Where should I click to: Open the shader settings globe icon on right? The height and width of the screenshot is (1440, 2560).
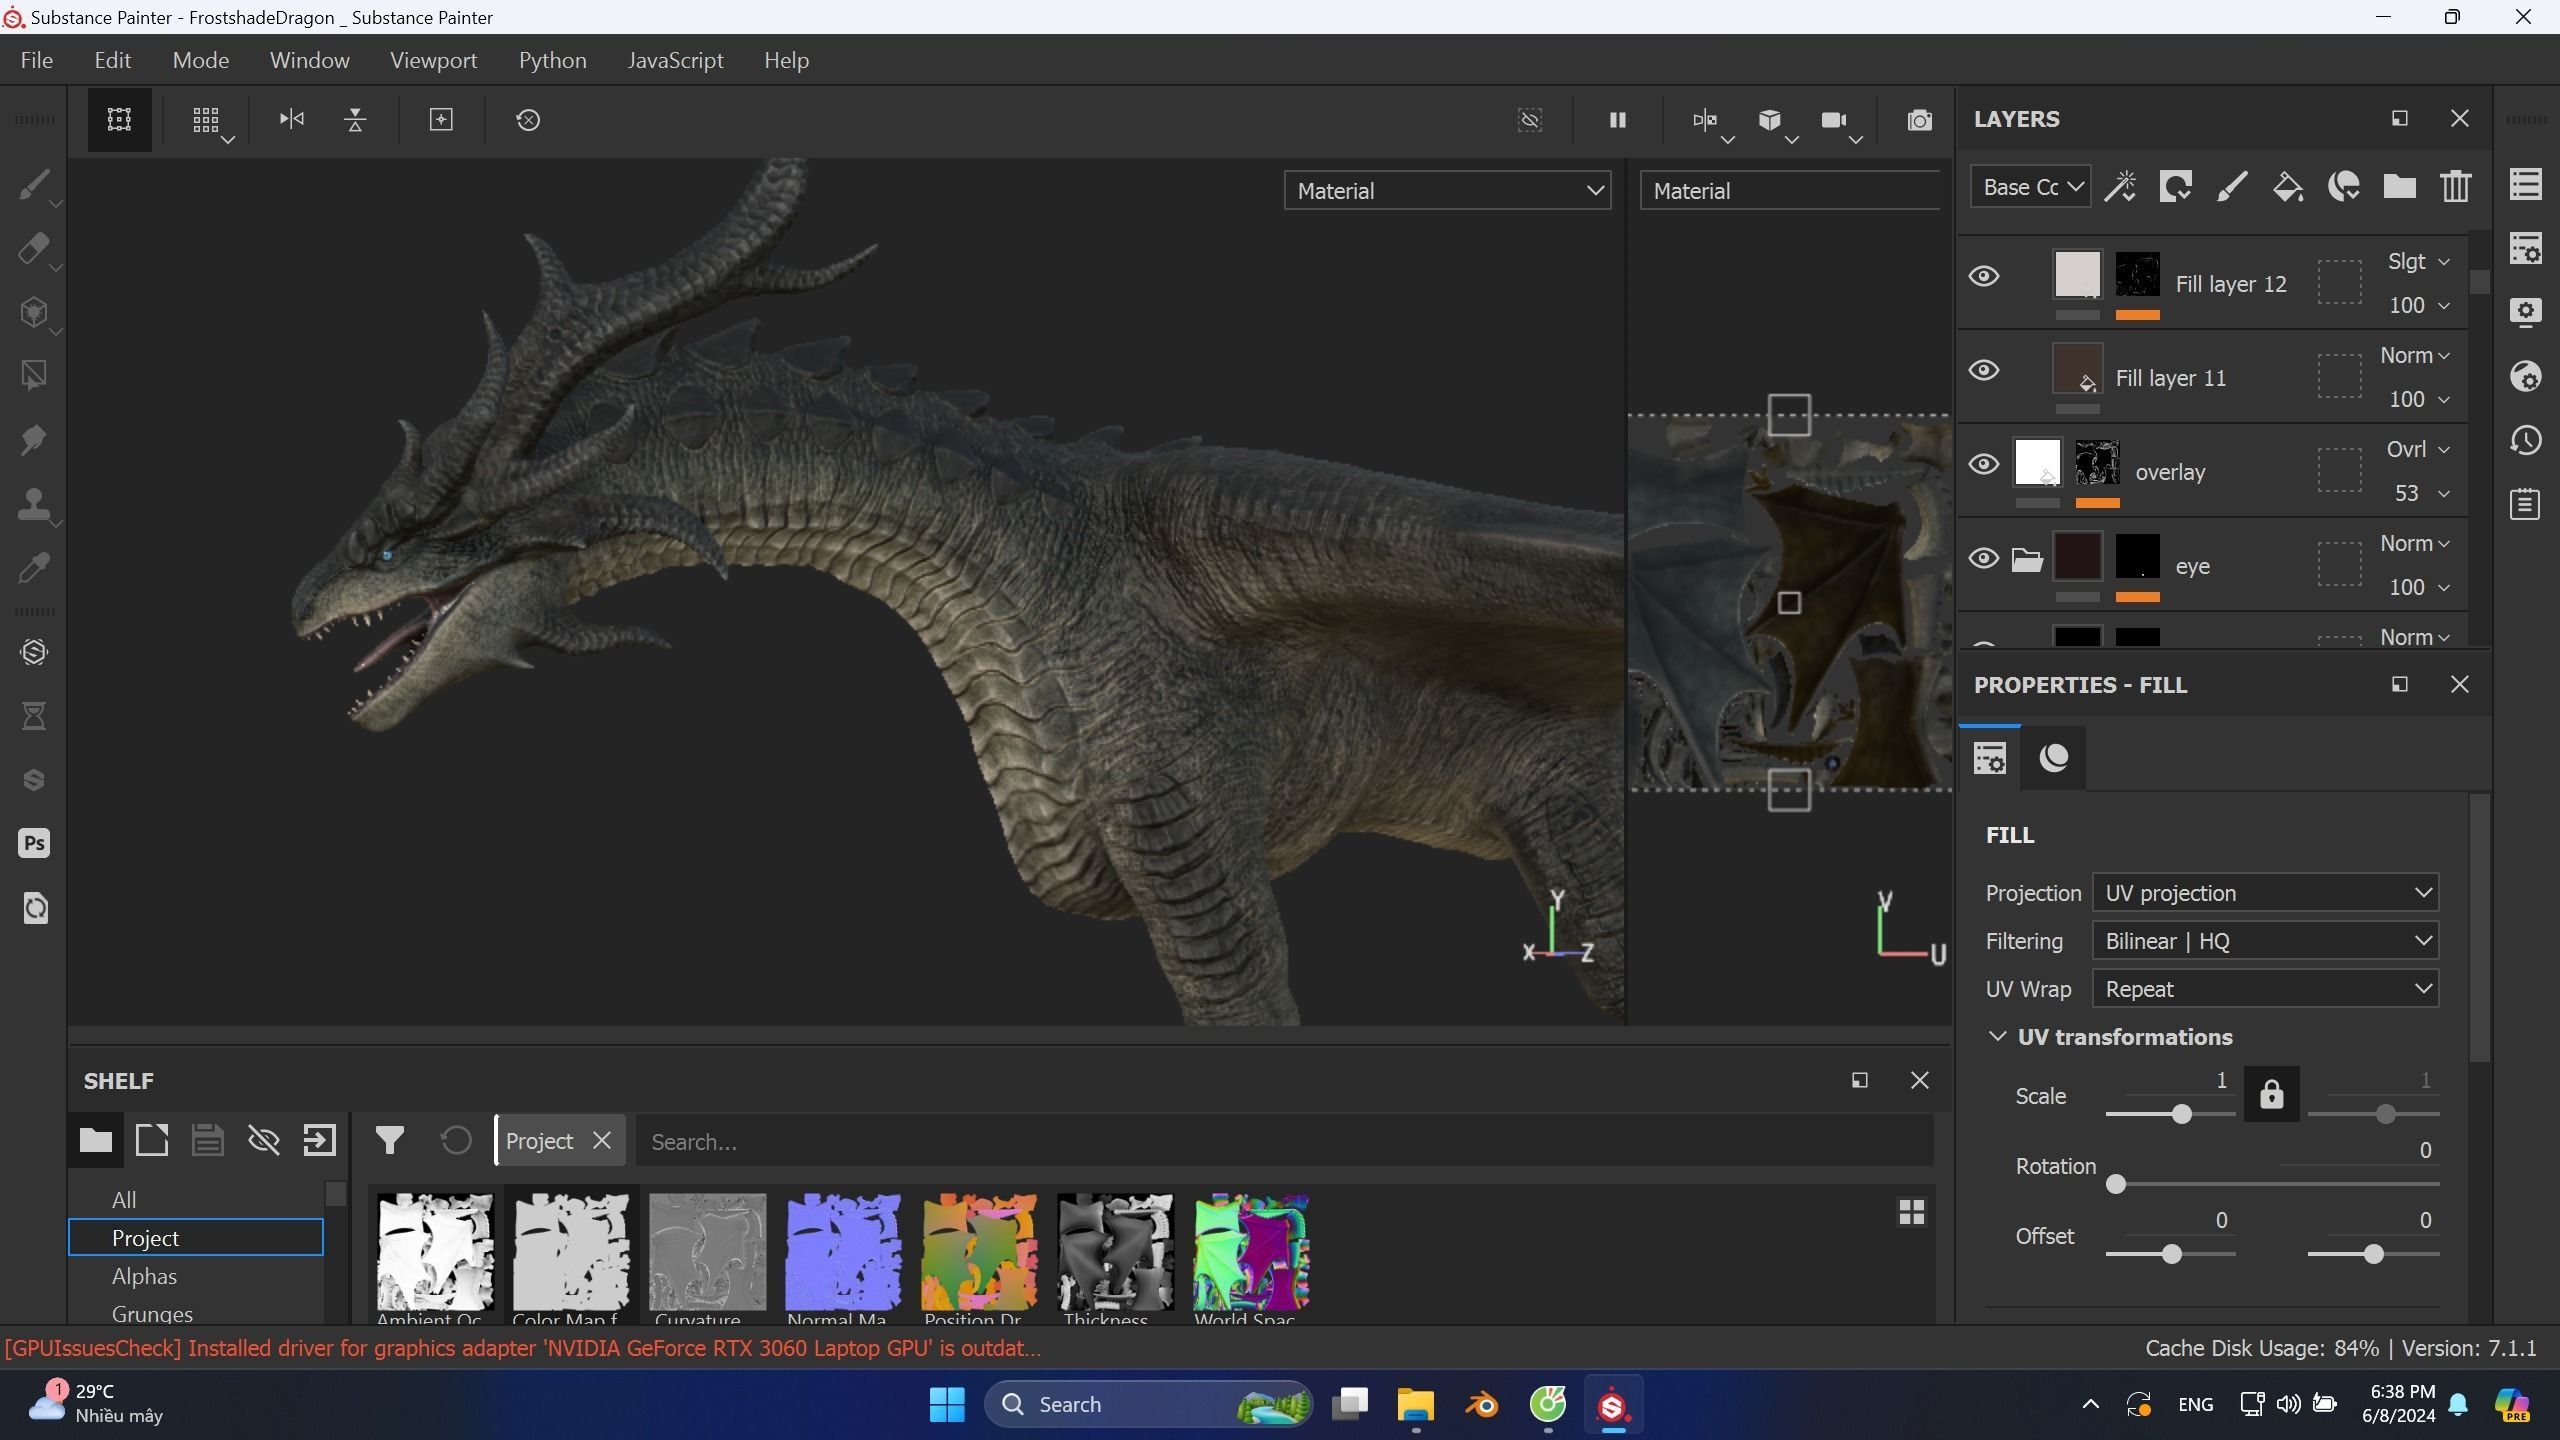2526,376
